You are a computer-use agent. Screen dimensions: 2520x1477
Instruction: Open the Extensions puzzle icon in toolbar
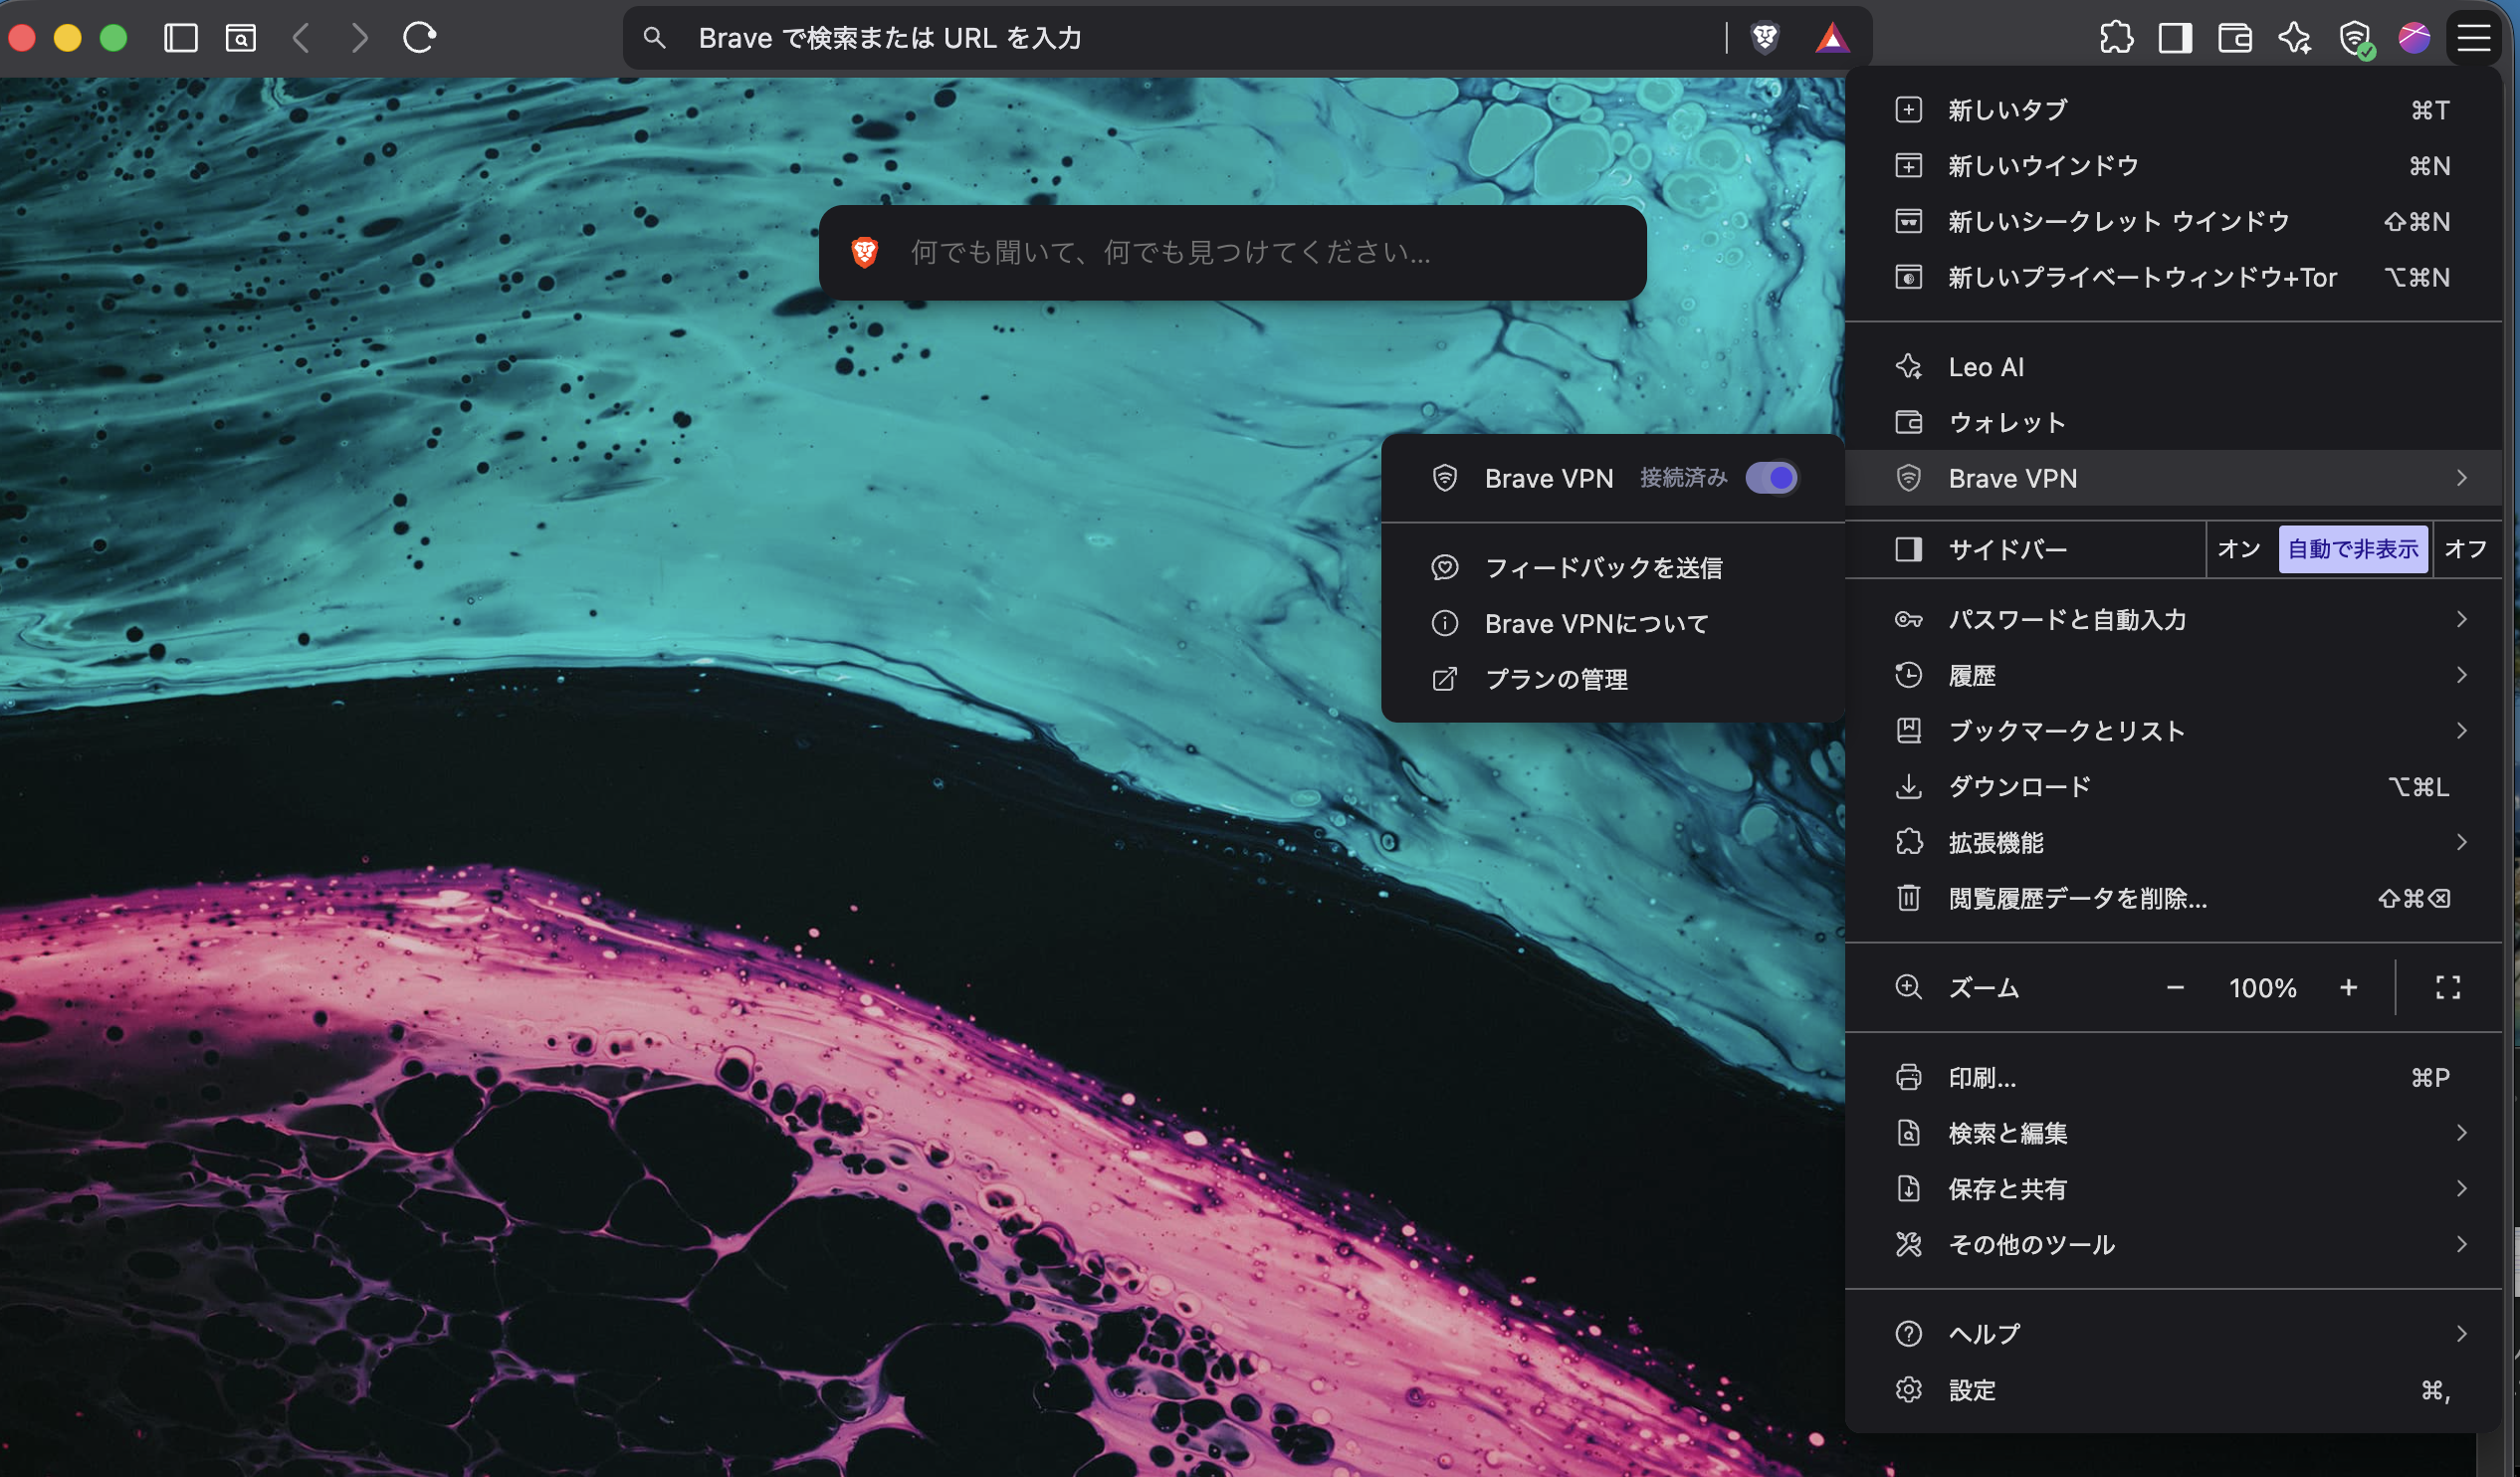[x=2116, y=38]
